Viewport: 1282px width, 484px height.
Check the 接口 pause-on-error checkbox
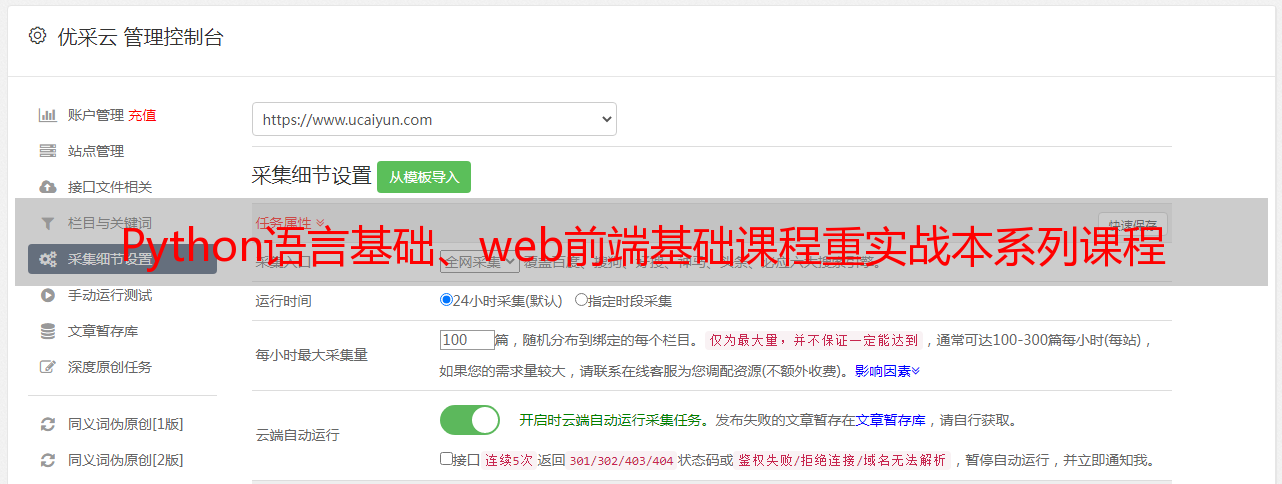coord(446,459)
